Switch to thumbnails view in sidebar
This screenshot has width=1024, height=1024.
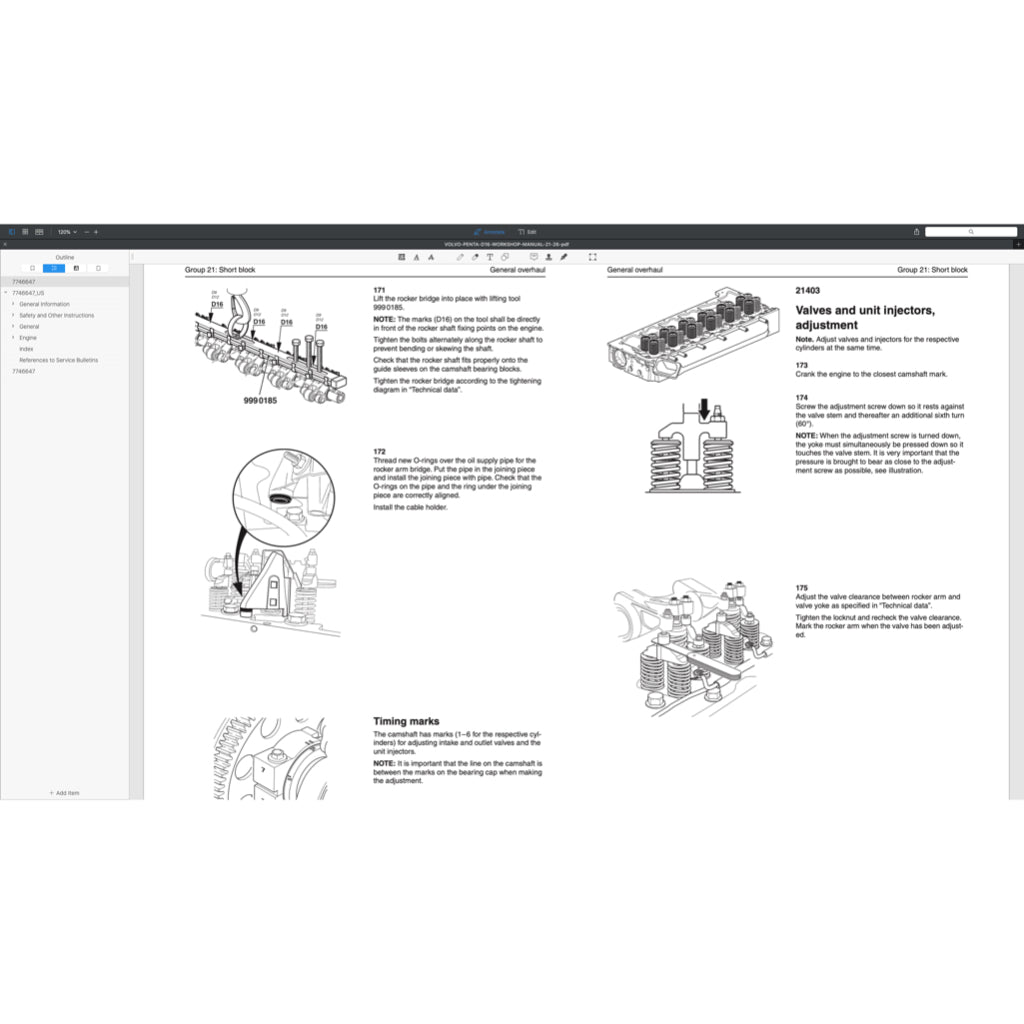coord(32,268)
